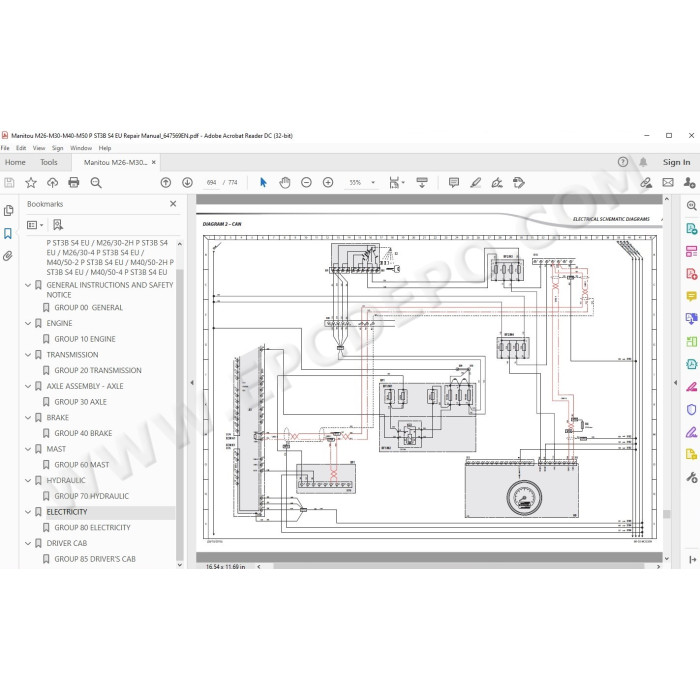This screenshot has width=700, height=700.
Task: Collapse the HYDRAULIC bookmark group
Action: pos(28,480)
